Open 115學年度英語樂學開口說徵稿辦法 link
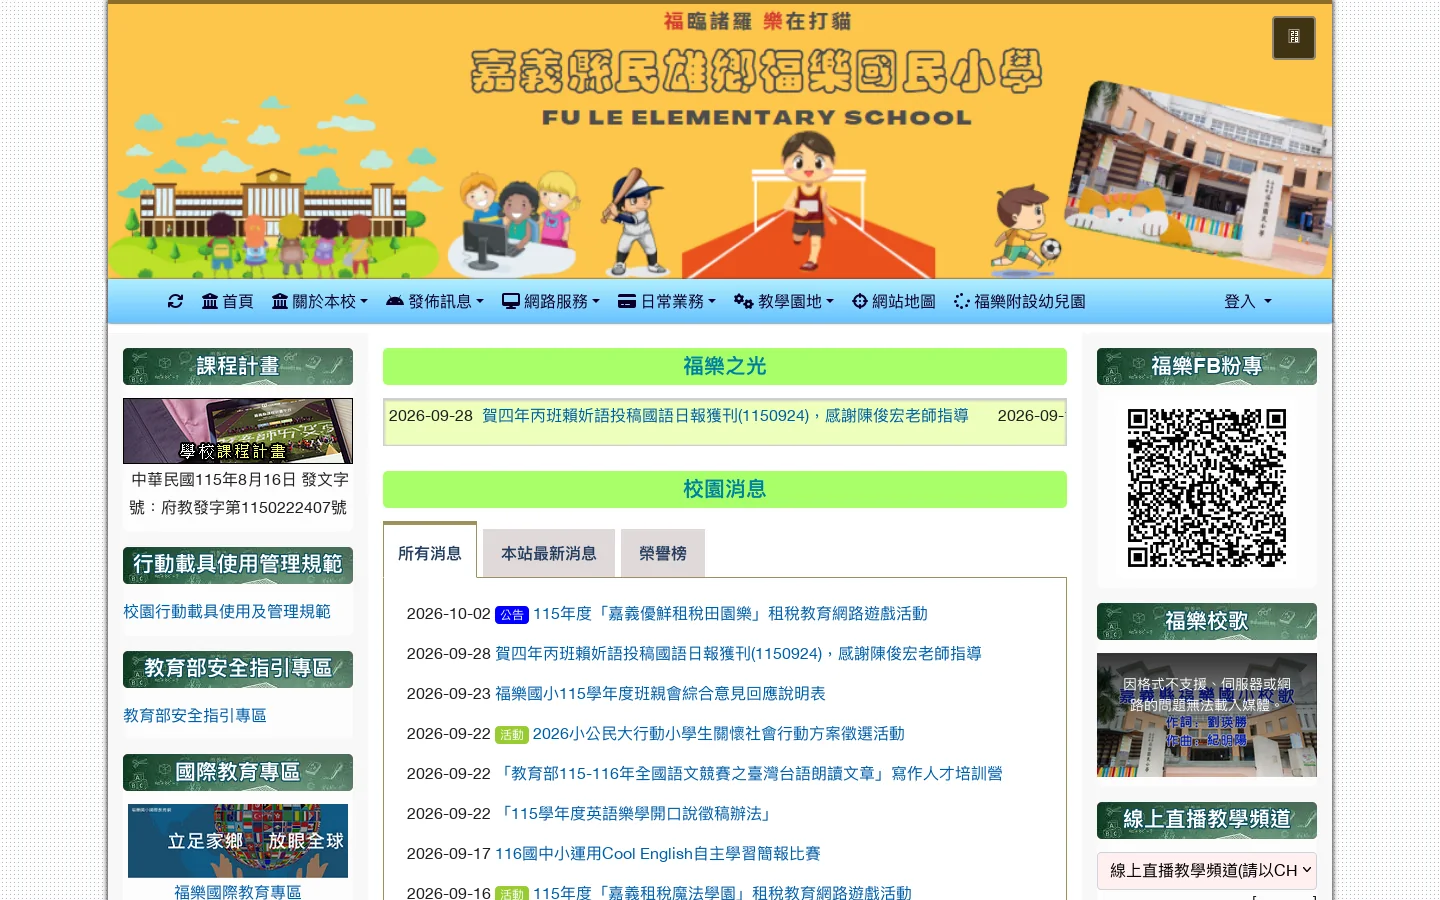 pyautogui.click(x=635, y=813)
